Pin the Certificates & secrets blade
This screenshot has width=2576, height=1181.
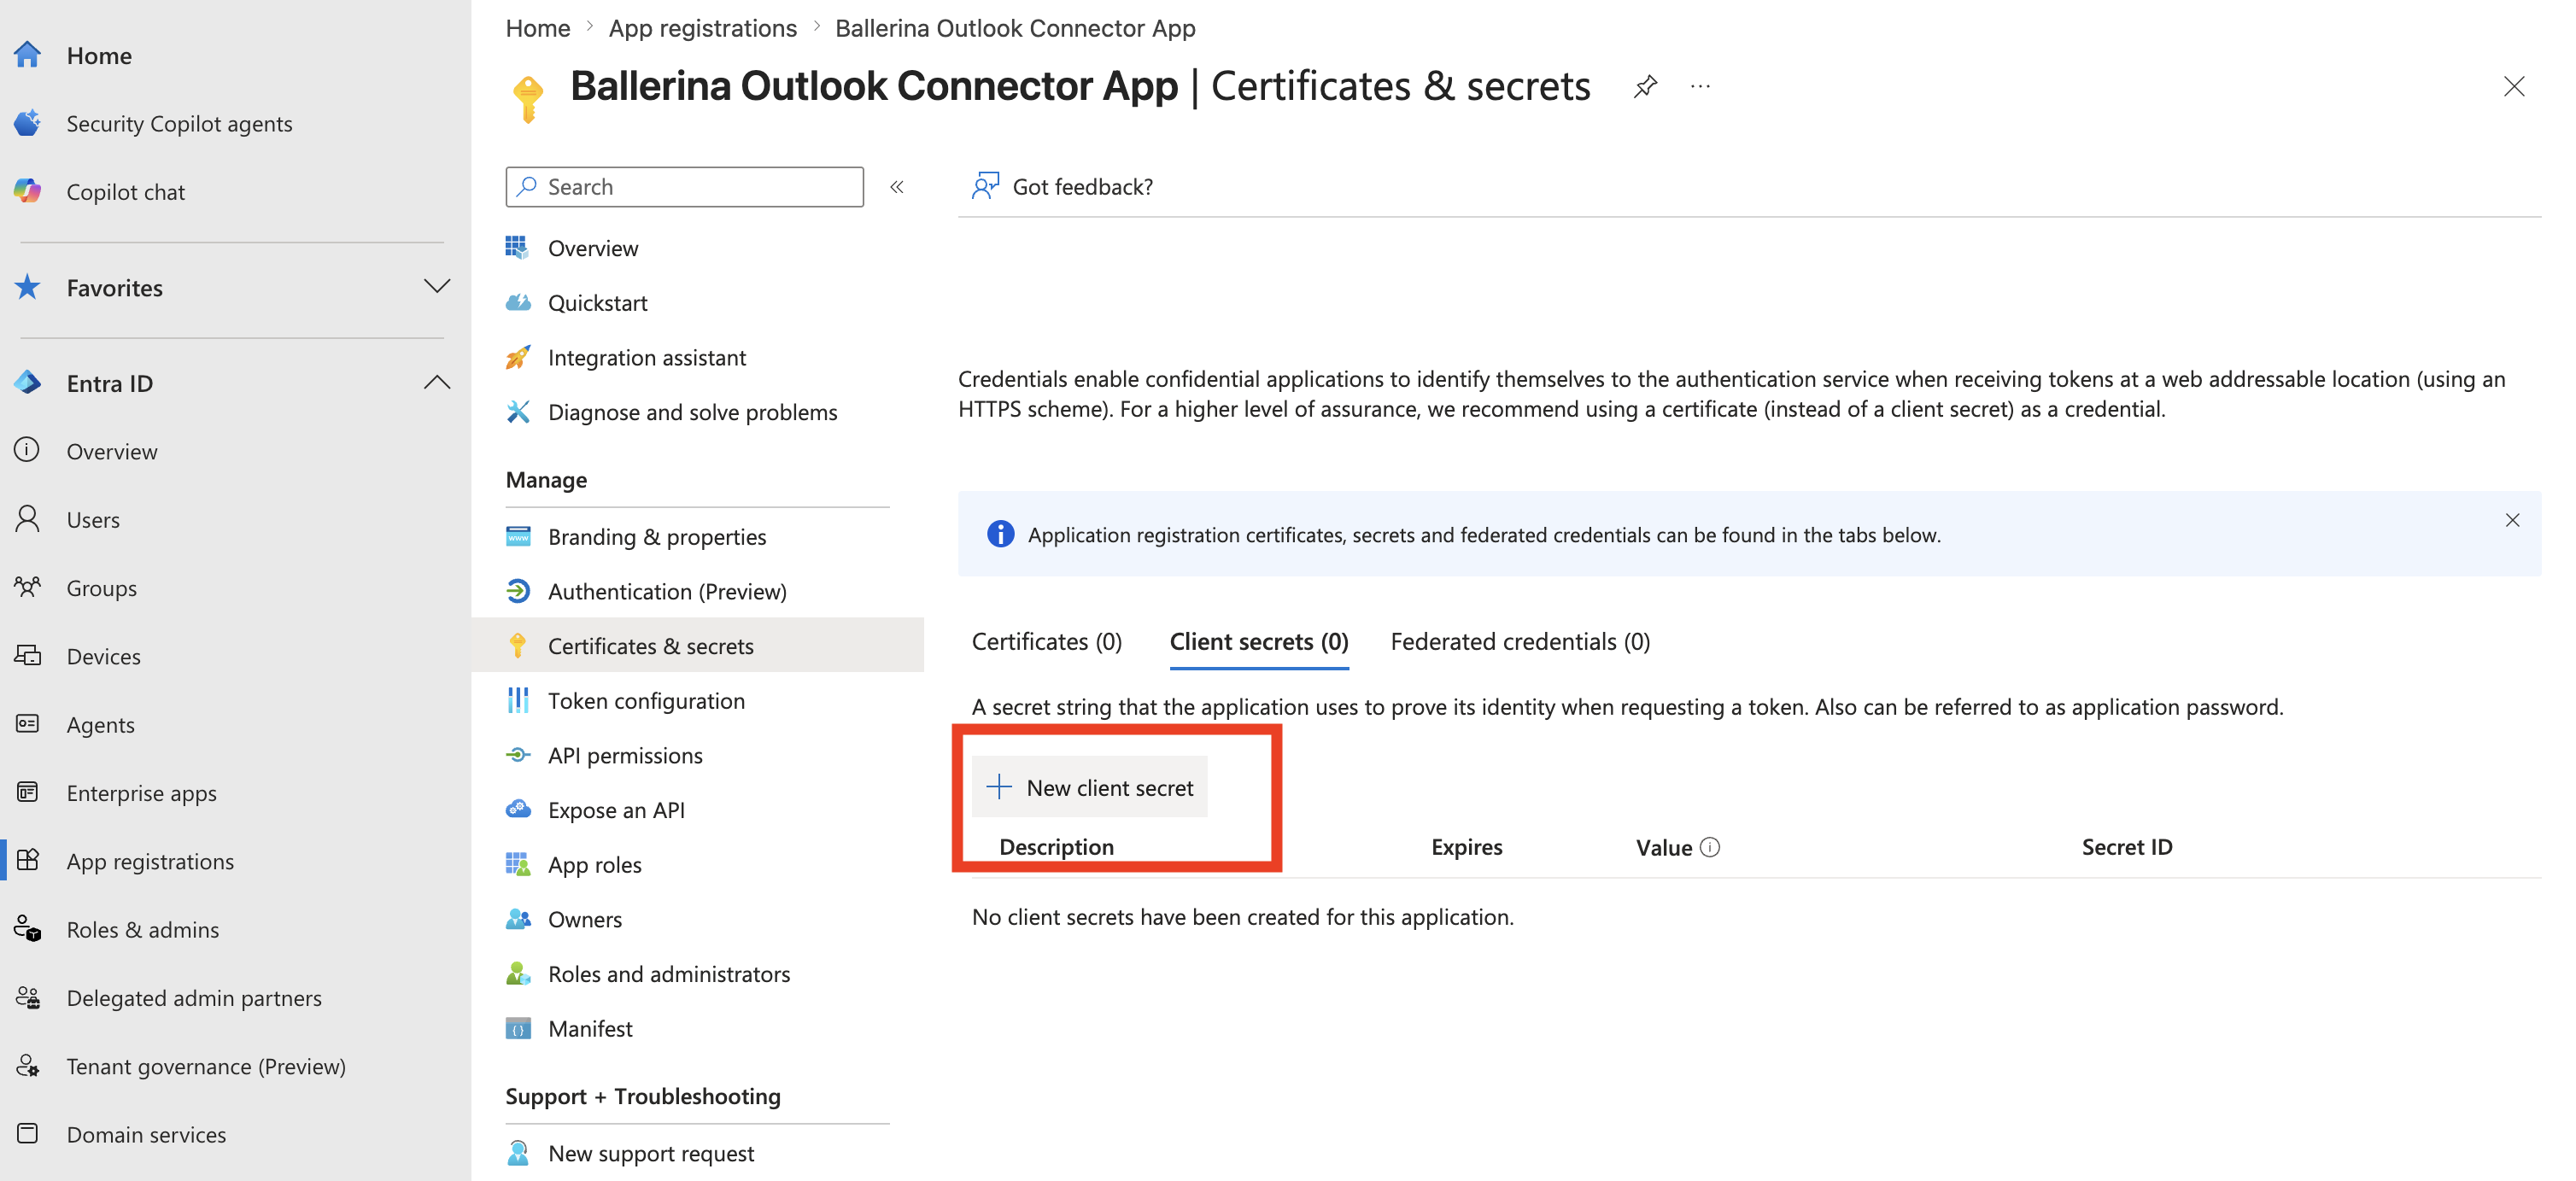coord(1645,87)
